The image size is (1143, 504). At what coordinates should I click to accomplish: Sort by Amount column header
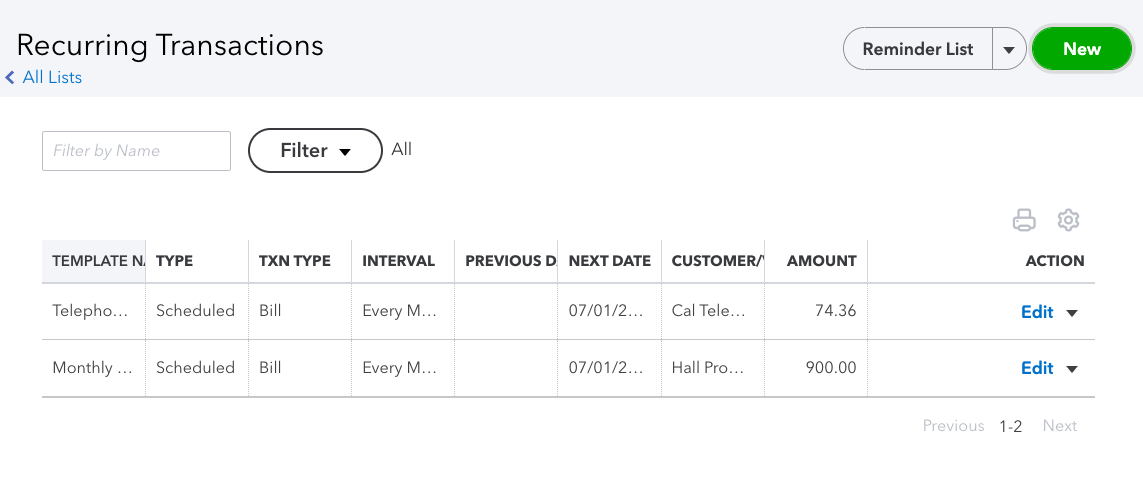pyautogui.click(x=821, y=261)
